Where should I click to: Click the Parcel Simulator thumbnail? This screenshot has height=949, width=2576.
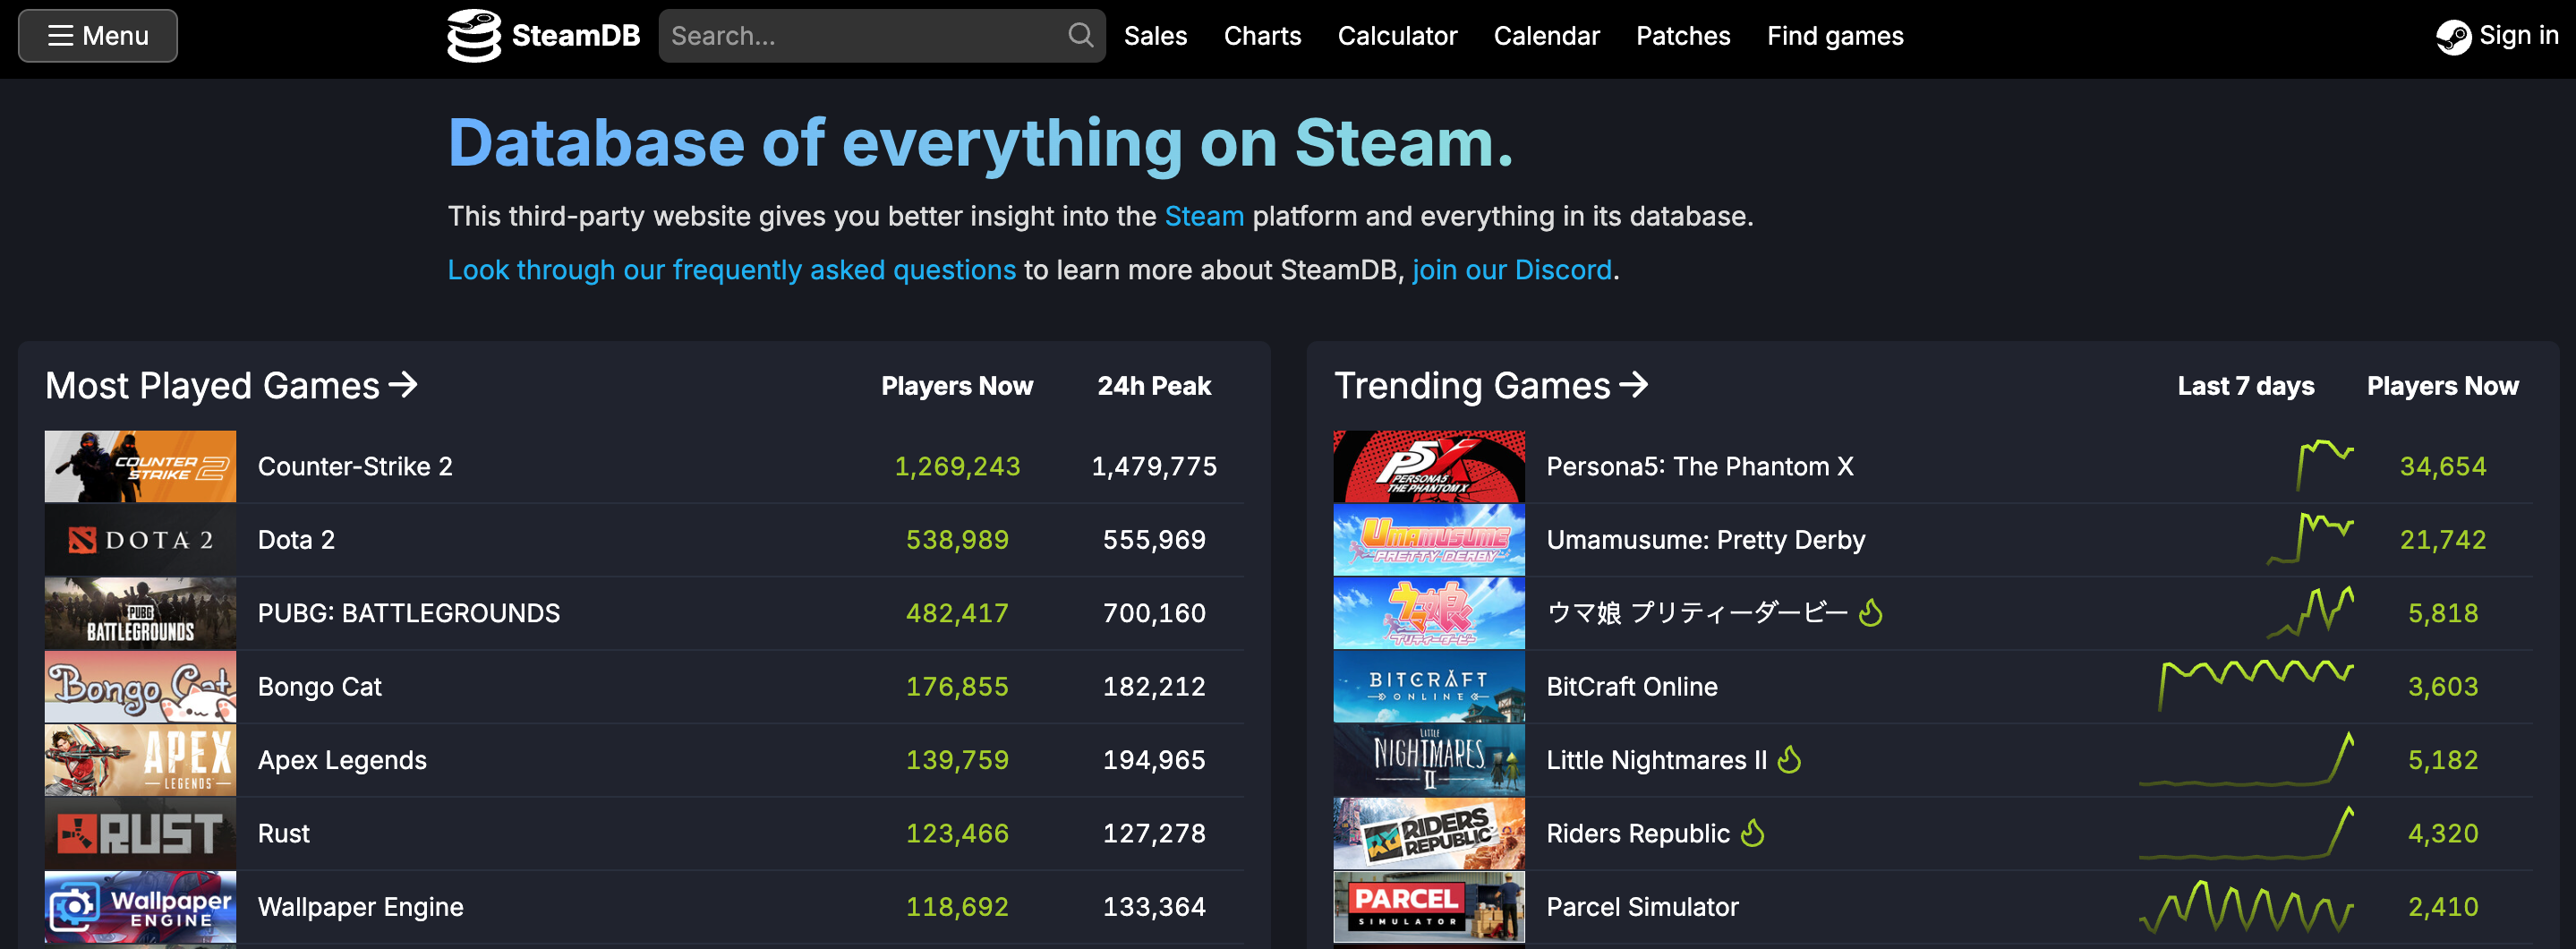point(1429,907)
